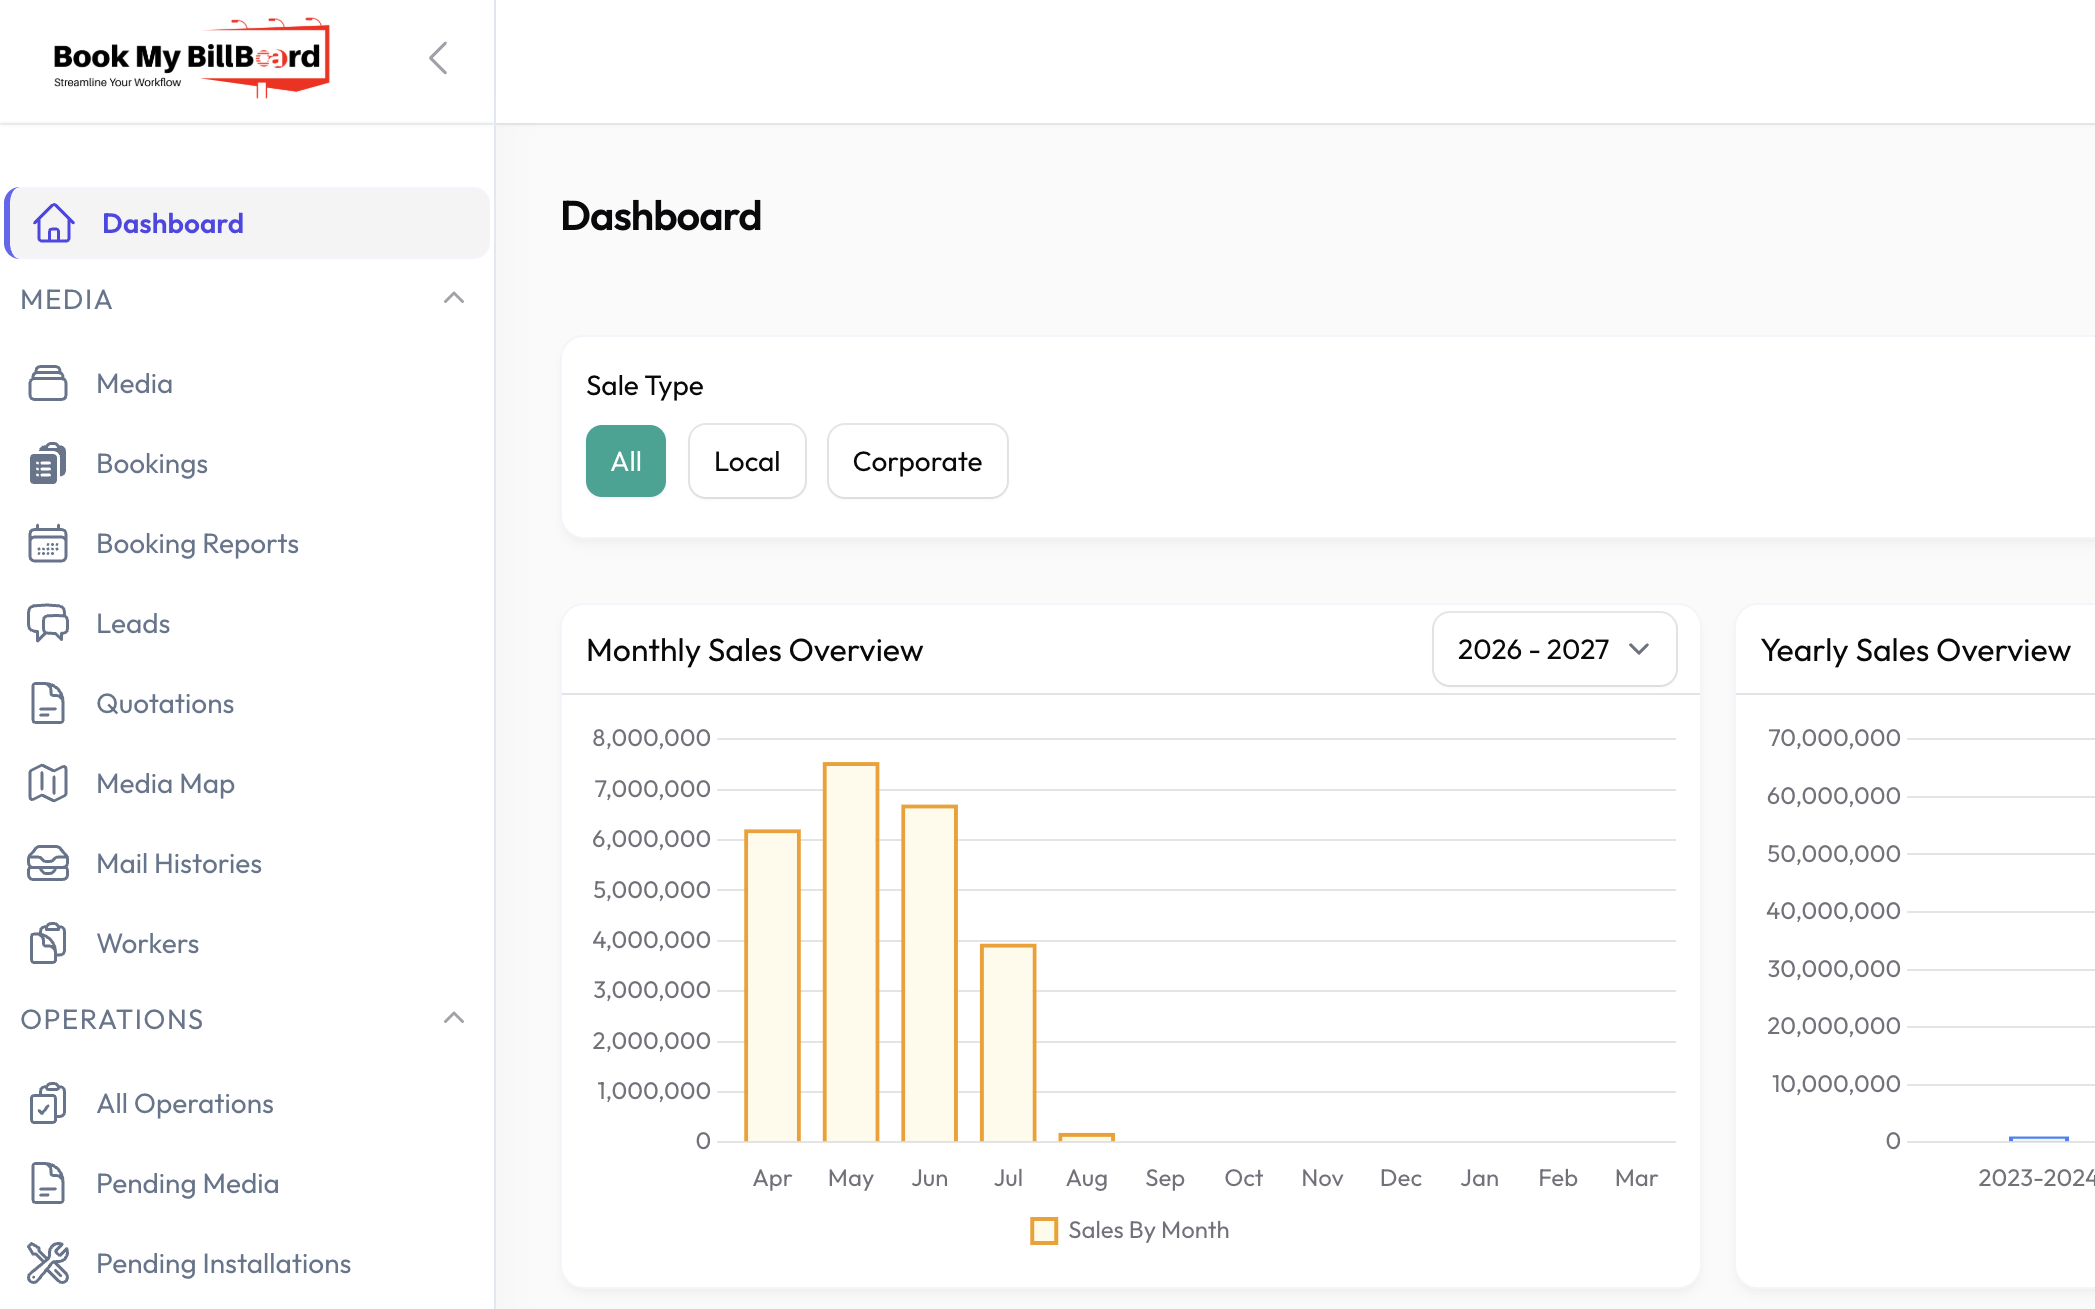
Task: Toggle the Sales By Month legend swatch
Action: [1044, 1230]
